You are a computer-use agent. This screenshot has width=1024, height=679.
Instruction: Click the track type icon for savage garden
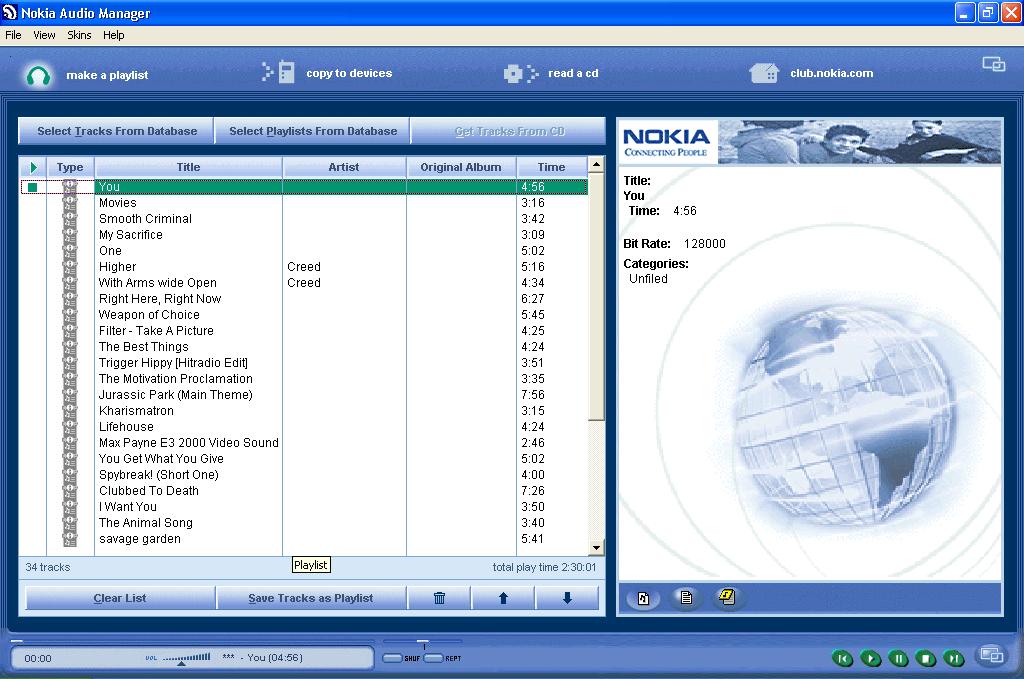point(70,539)
